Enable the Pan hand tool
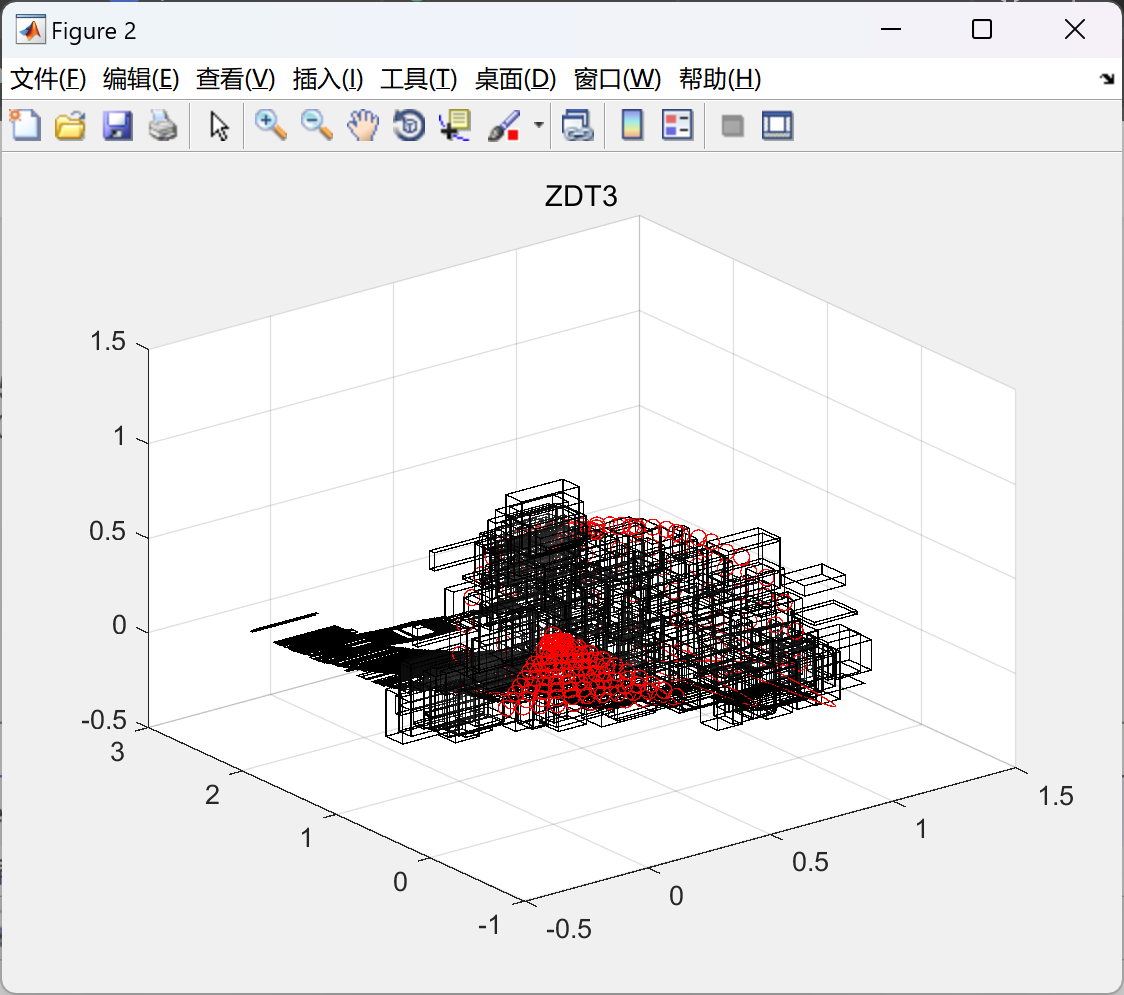 (x=363, y=125)
